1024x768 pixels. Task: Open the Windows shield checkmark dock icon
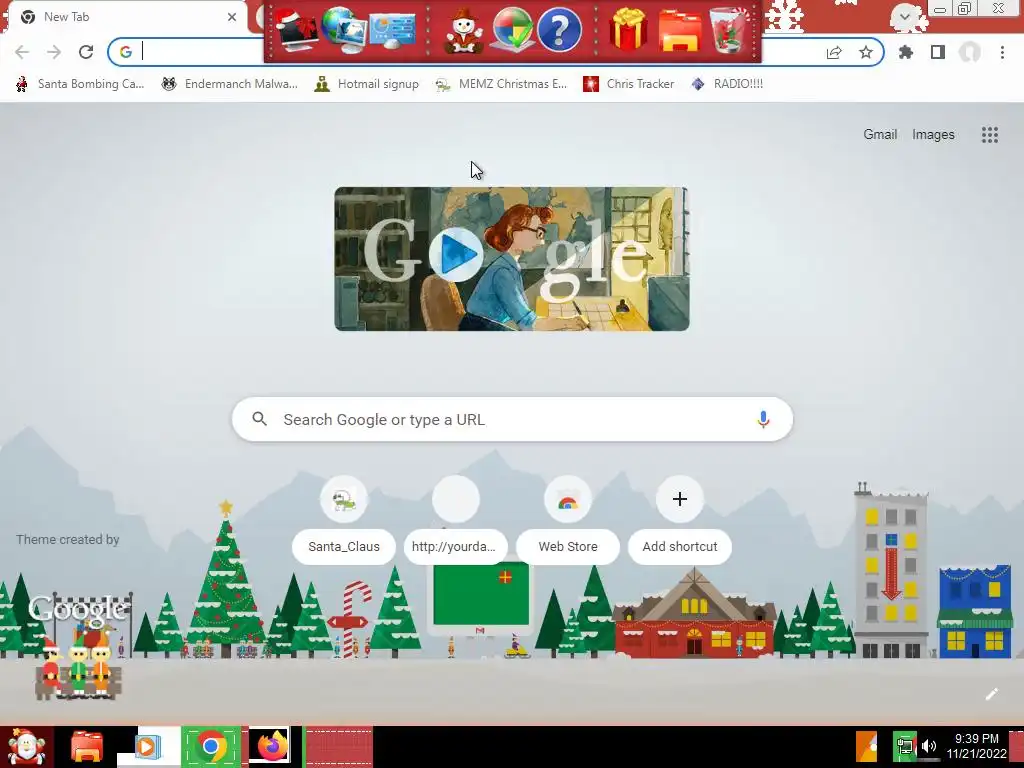pyautogui.click(x=512, y=30)
